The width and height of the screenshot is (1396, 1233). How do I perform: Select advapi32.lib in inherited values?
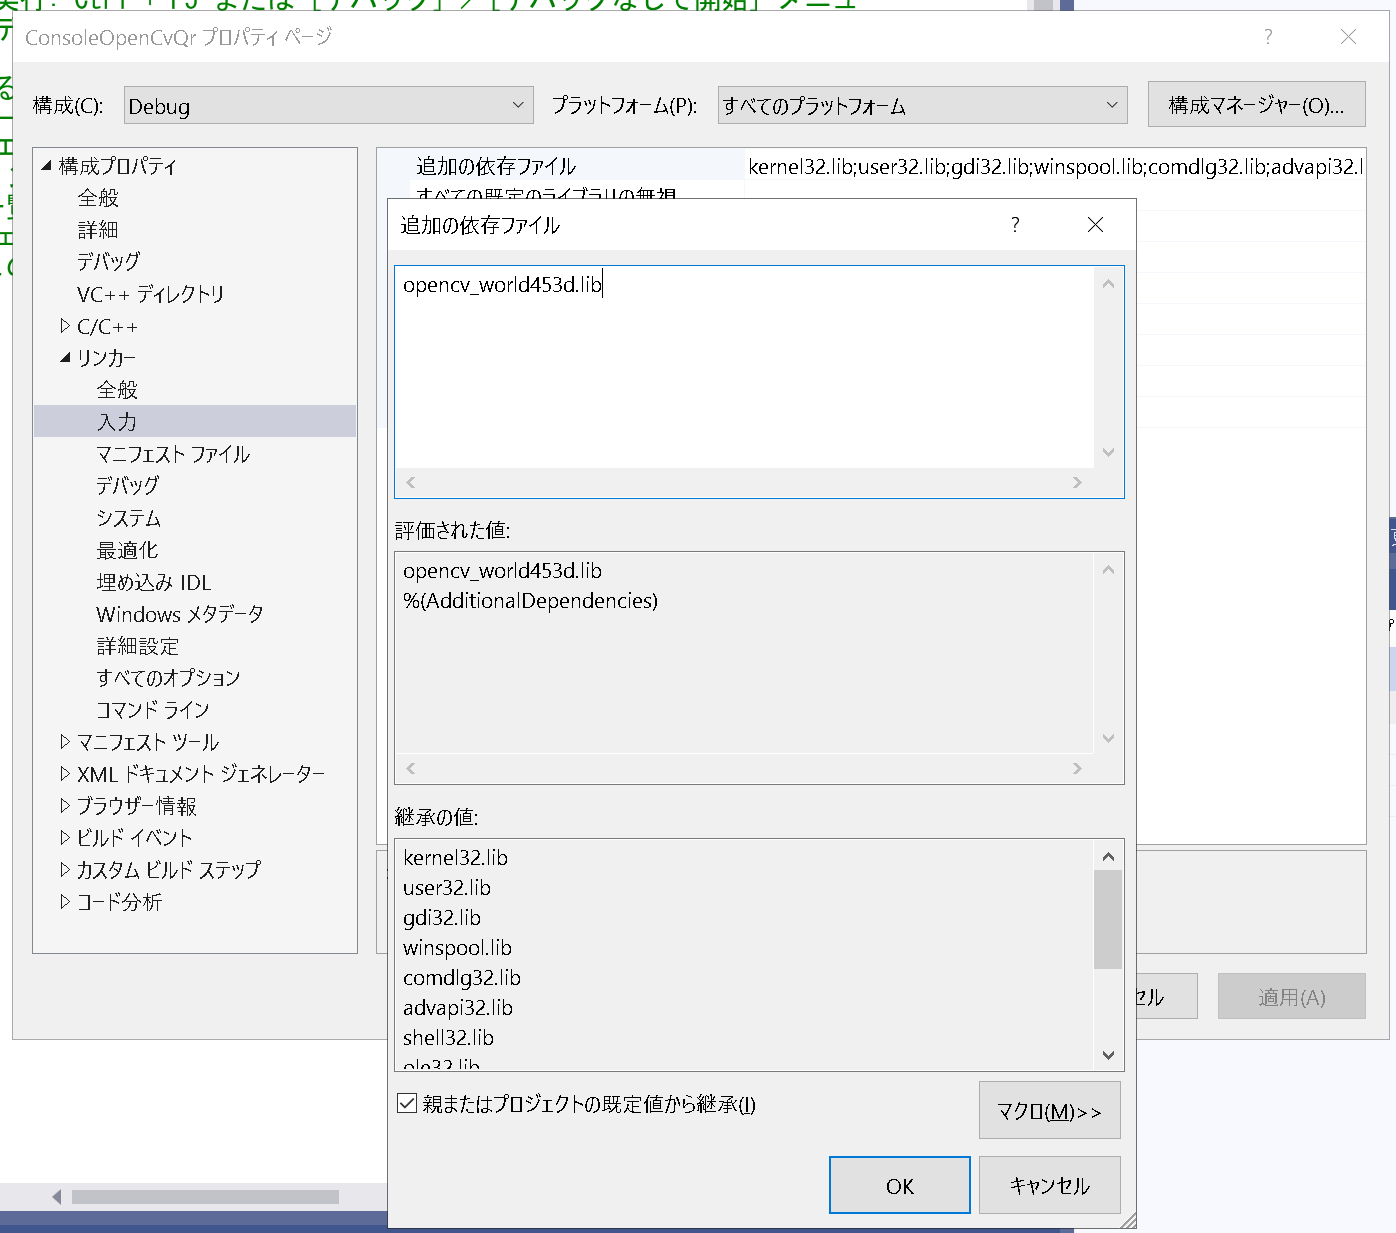458,1008
